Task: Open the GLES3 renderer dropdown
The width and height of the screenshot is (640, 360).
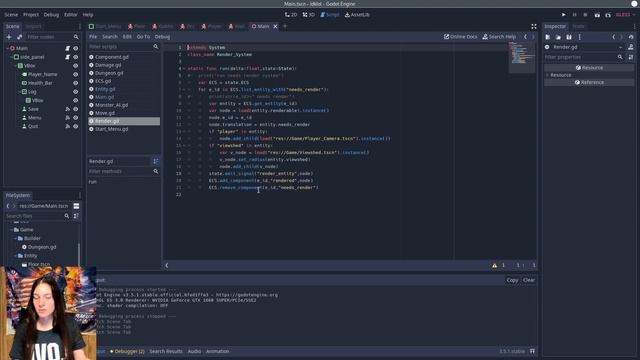Action: point(625,15)
